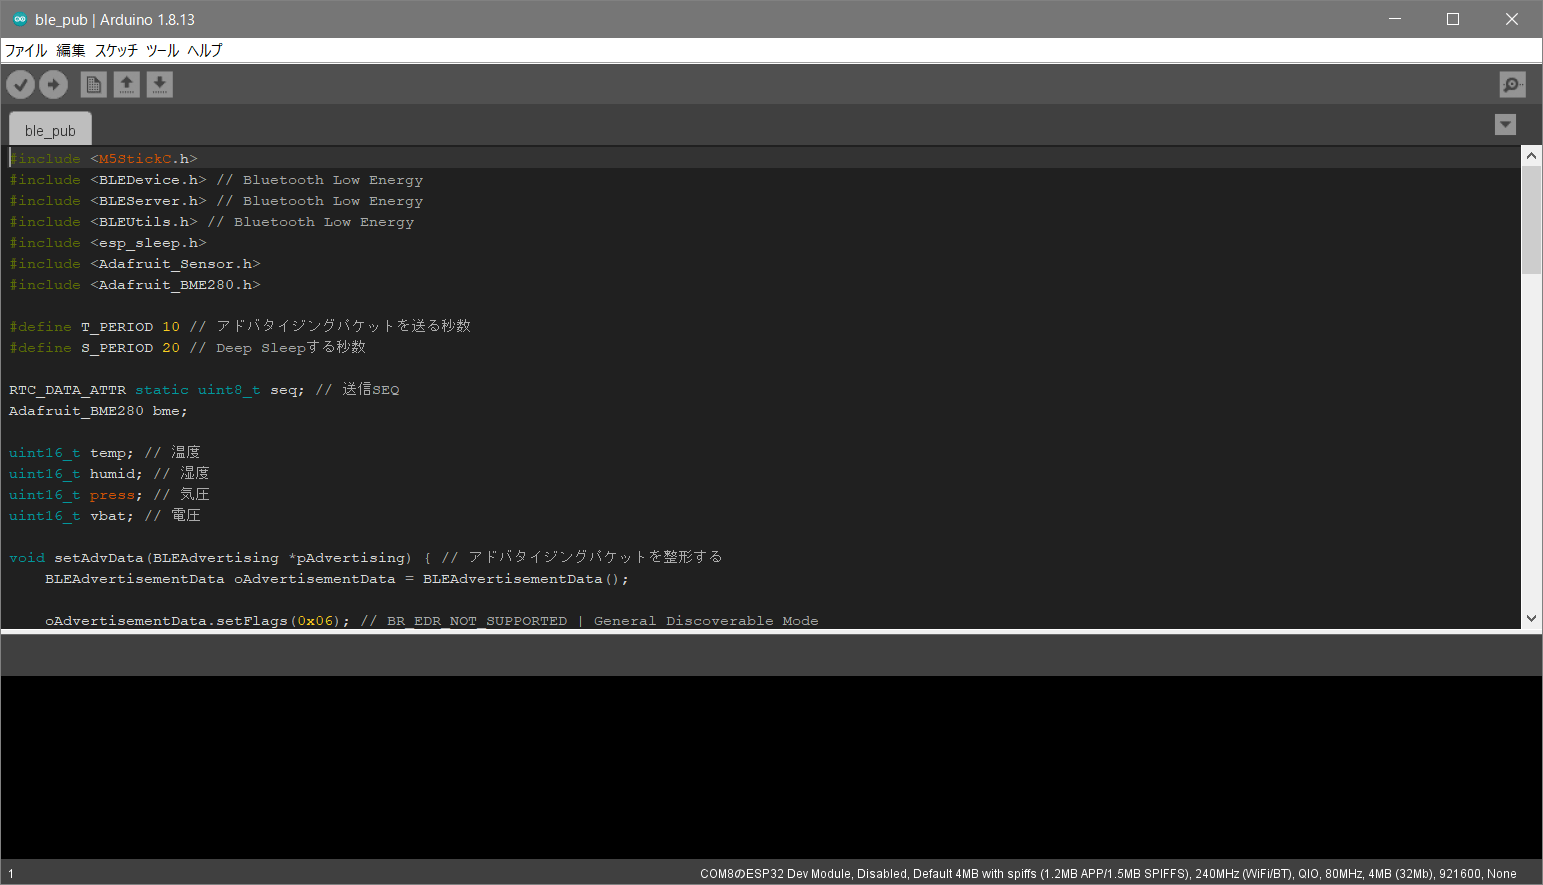Click the board info text in status bar
The height and width of the screenshot is (885, 1543).
click(1108, 873)
